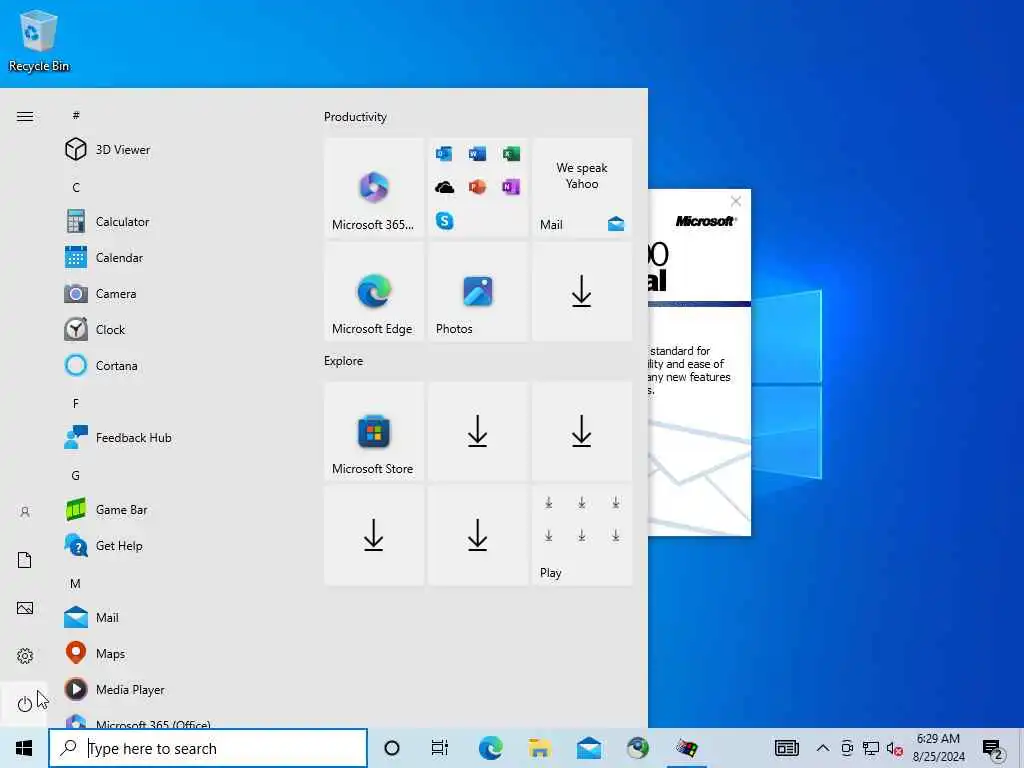Select the Explore group title

coord(344,360)
